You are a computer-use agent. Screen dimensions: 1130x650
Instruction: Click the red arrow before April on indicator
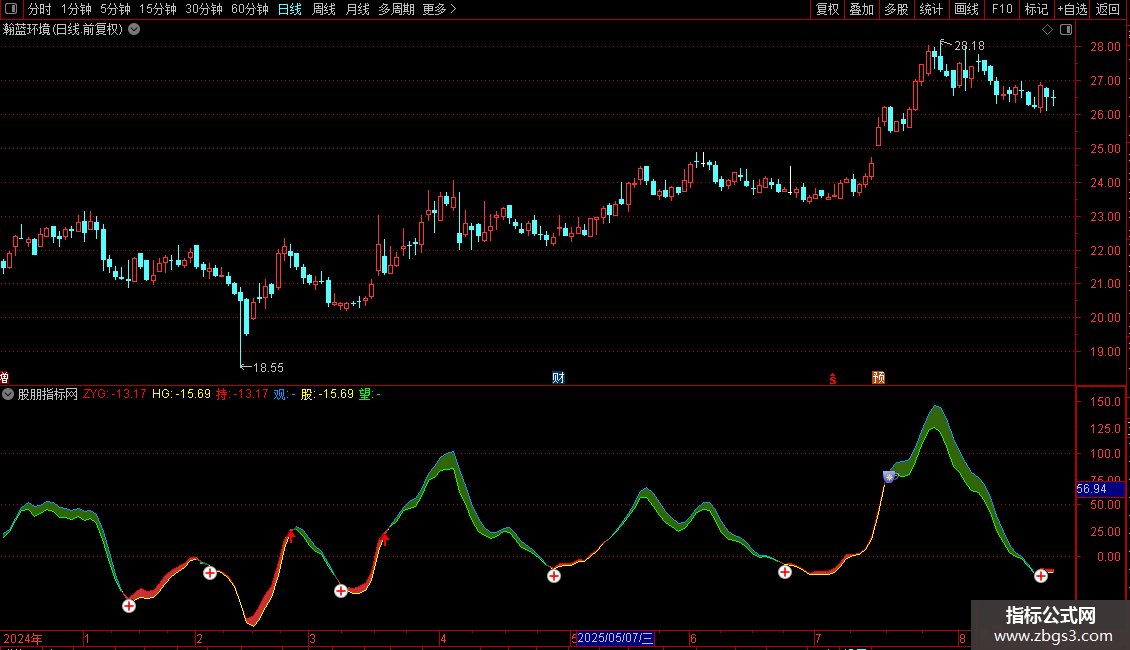coord(385,538)
